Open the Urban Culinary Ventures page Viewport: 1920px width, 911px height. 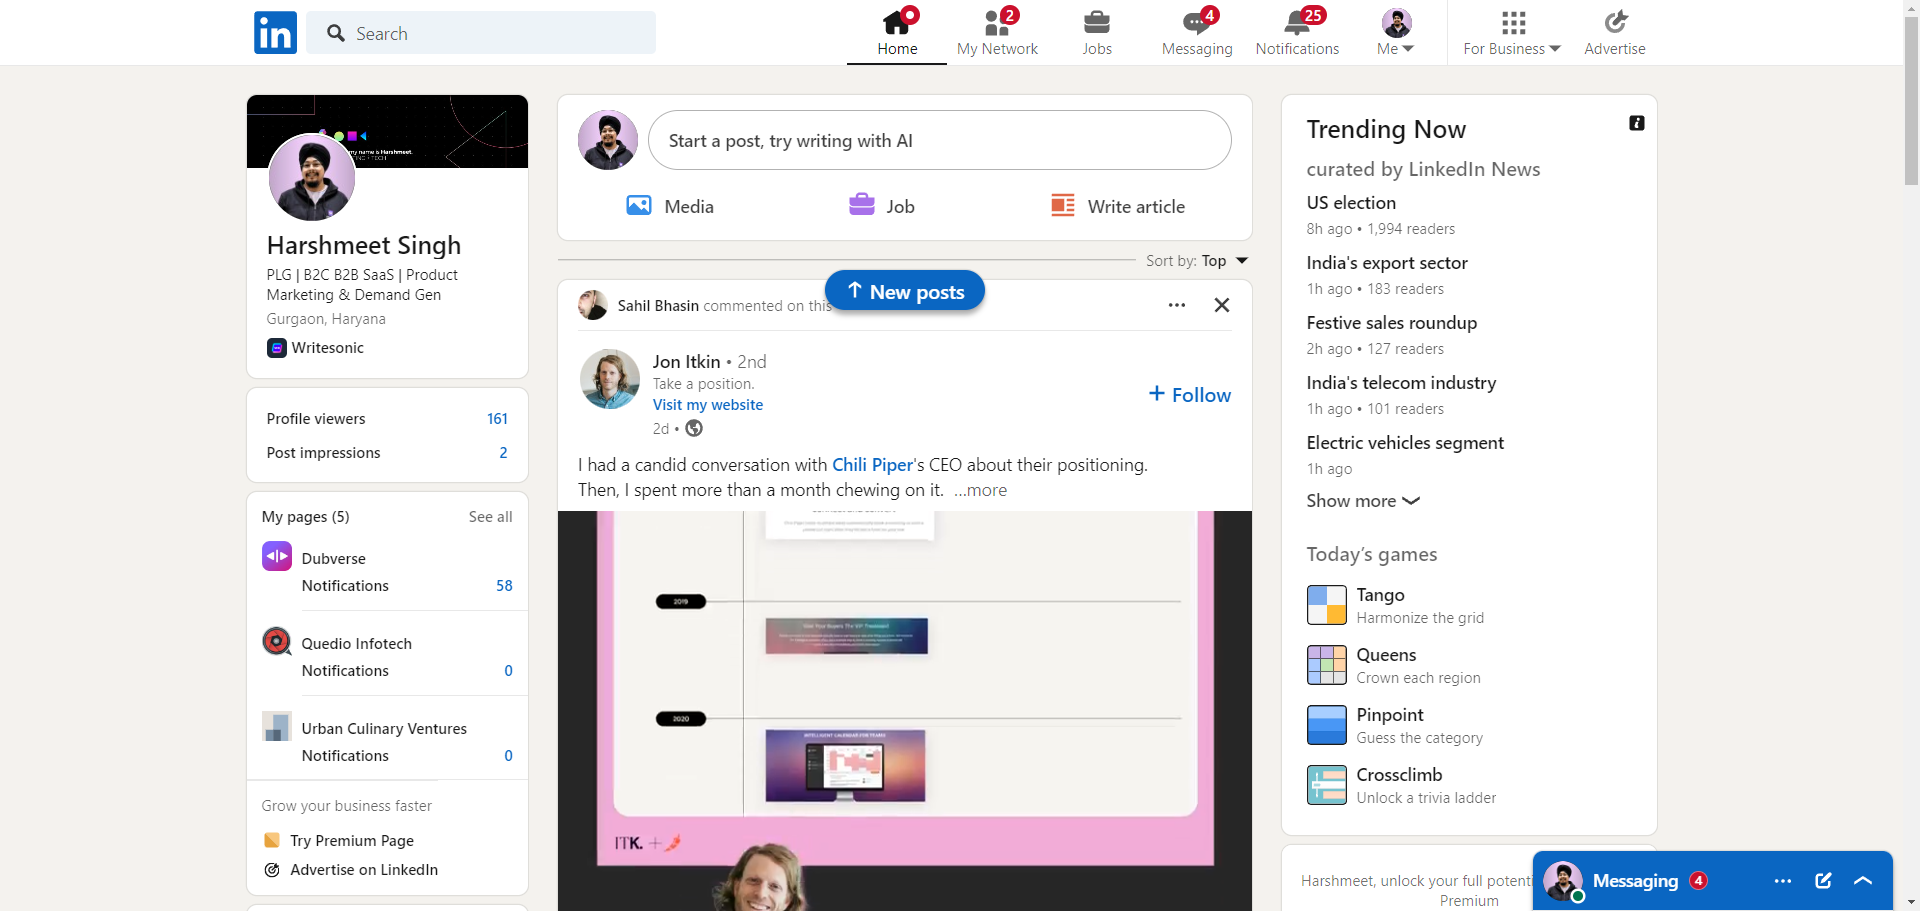[x=384, y=729]
